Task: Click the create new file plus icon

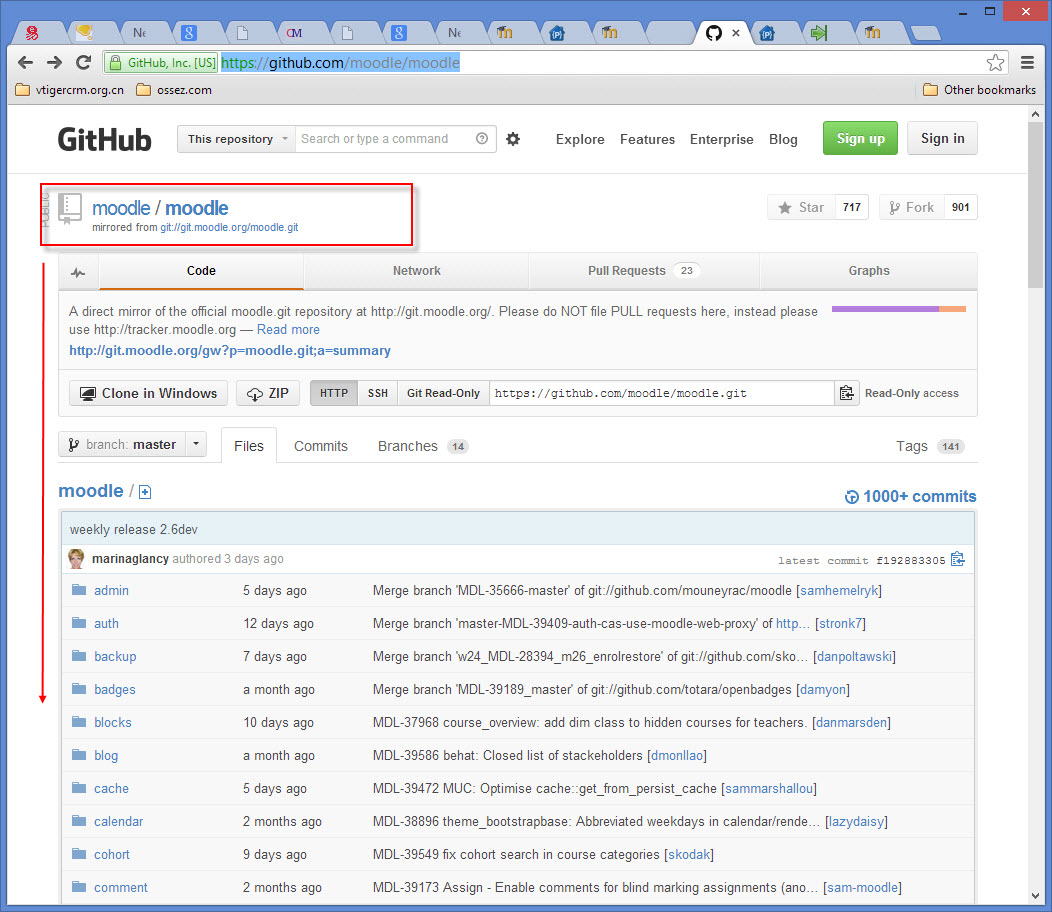Action: pyautogui.click(x=145, y=492)
